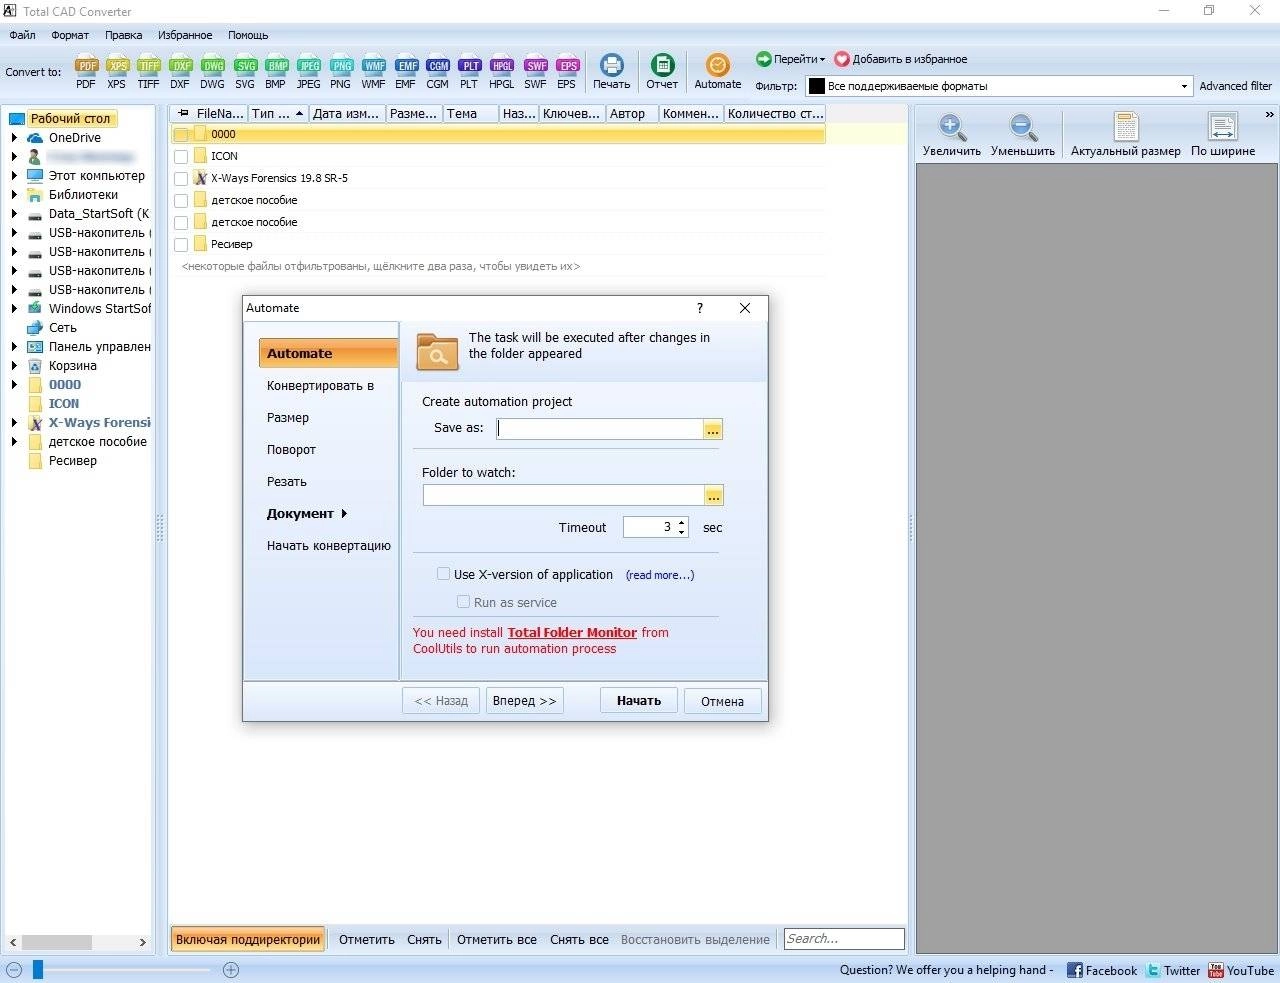This screenshot has width=1280, height=983.
Task: Tick the X-Ways Forensics 19.8 SR-5 checkbox
Action: coord(181,178)
